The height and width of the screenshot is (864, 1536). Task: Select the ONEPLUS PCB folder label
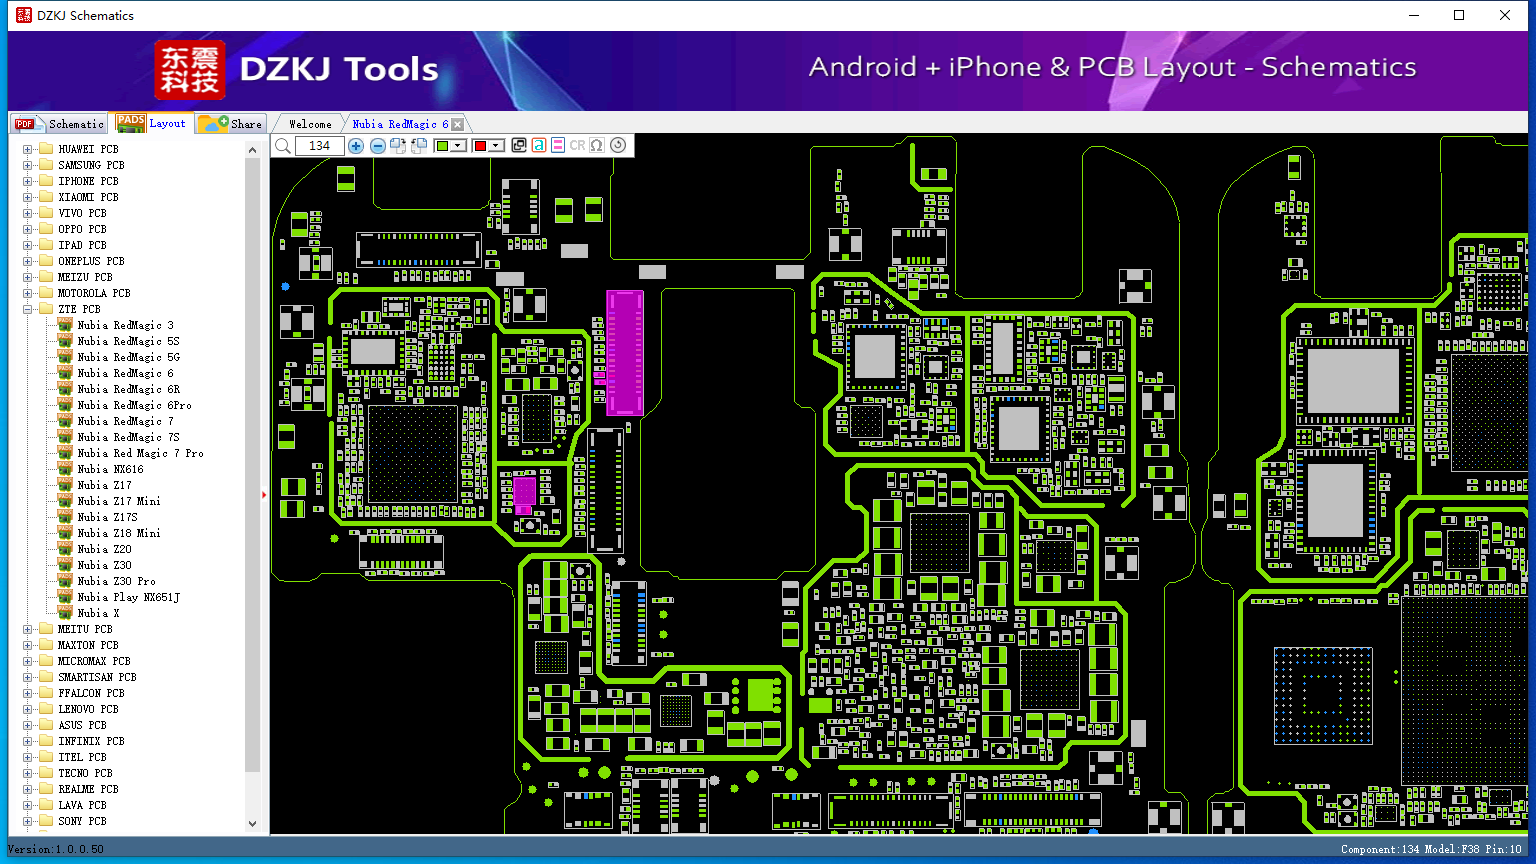[x=91, y=261]
